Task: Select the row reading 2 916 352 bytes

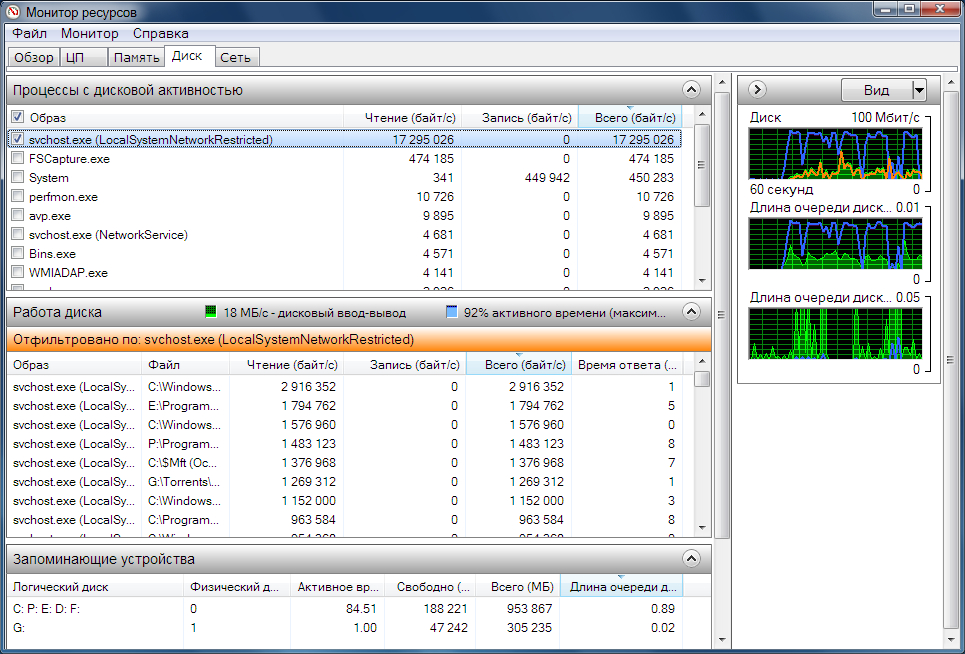Action: point(346,387)
